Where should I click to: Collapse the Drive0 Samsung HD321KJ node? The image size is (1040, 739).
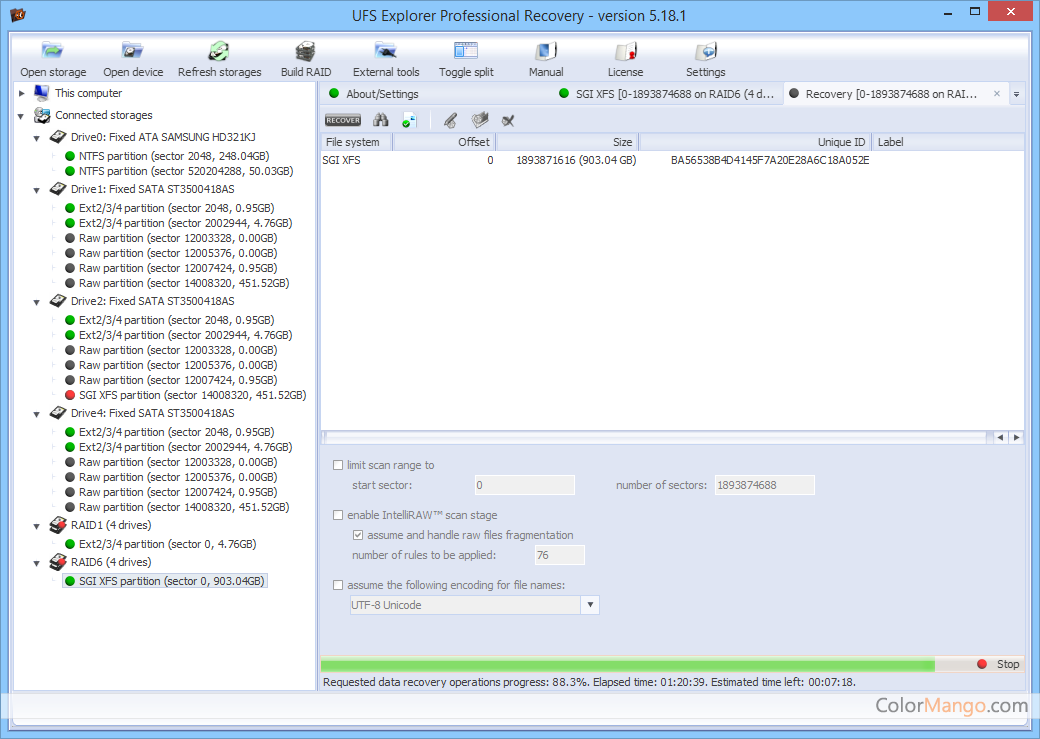(36, 138)
